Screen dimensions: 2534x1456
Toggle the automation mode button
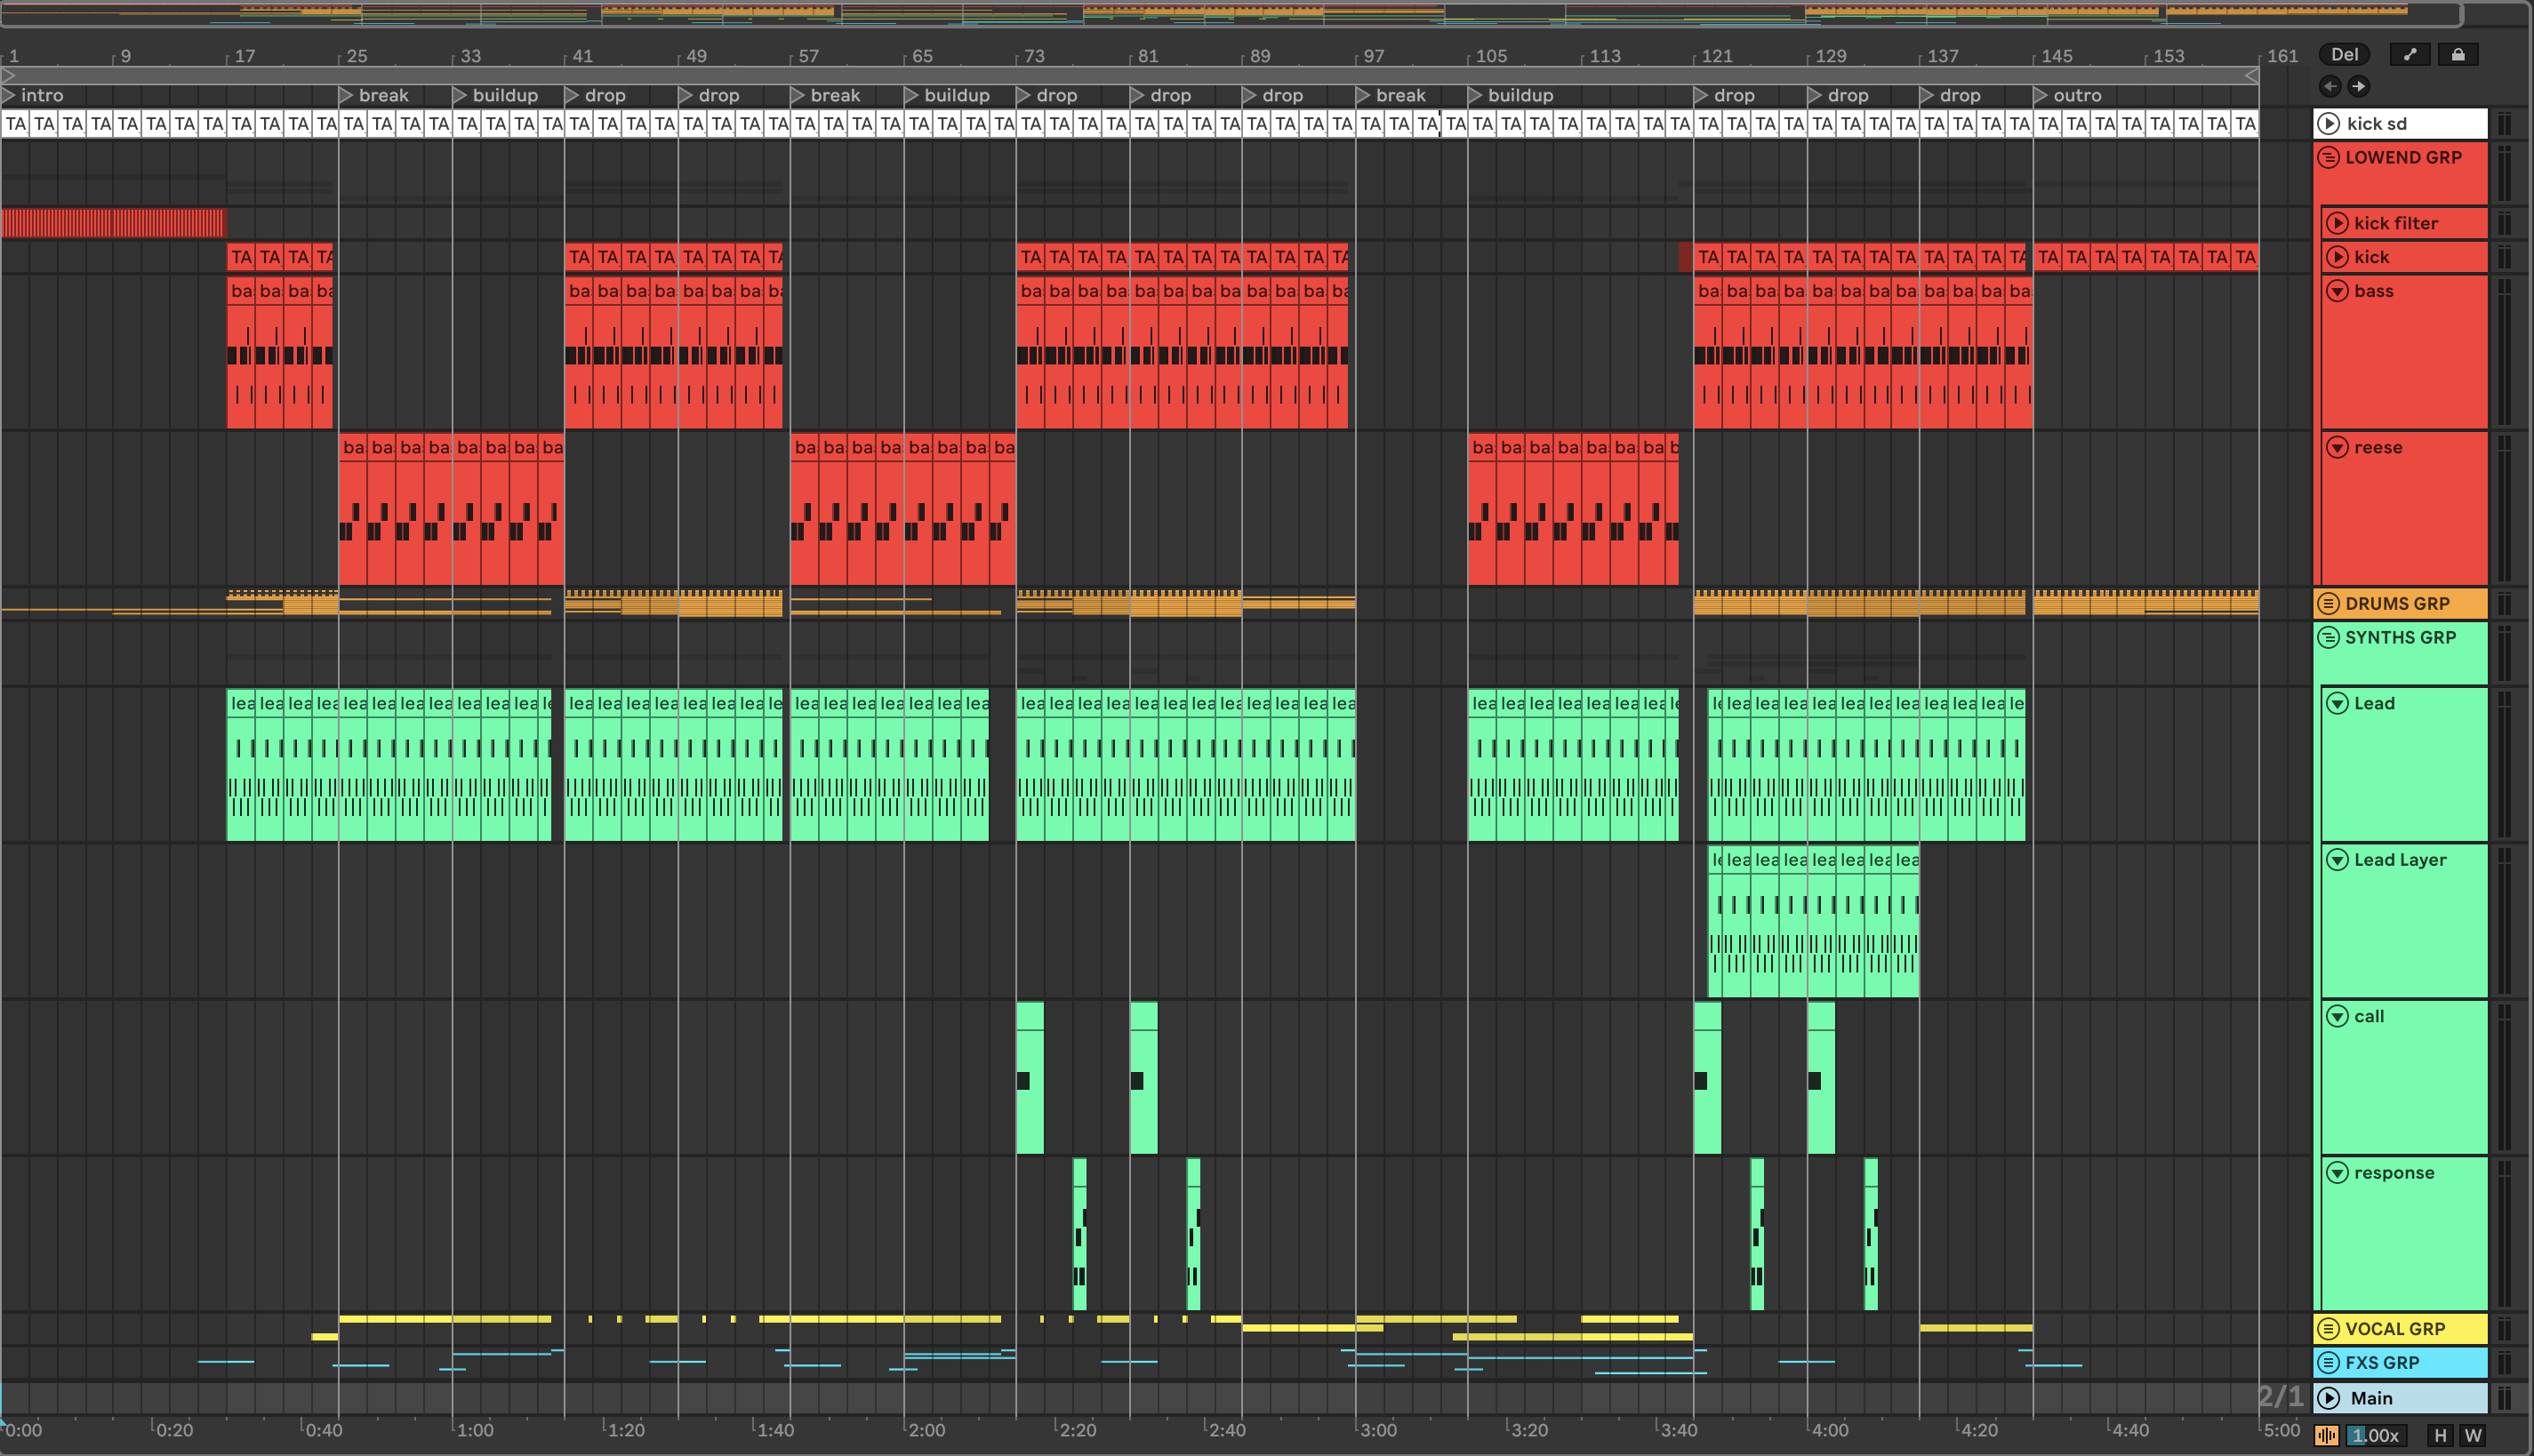2409,55
